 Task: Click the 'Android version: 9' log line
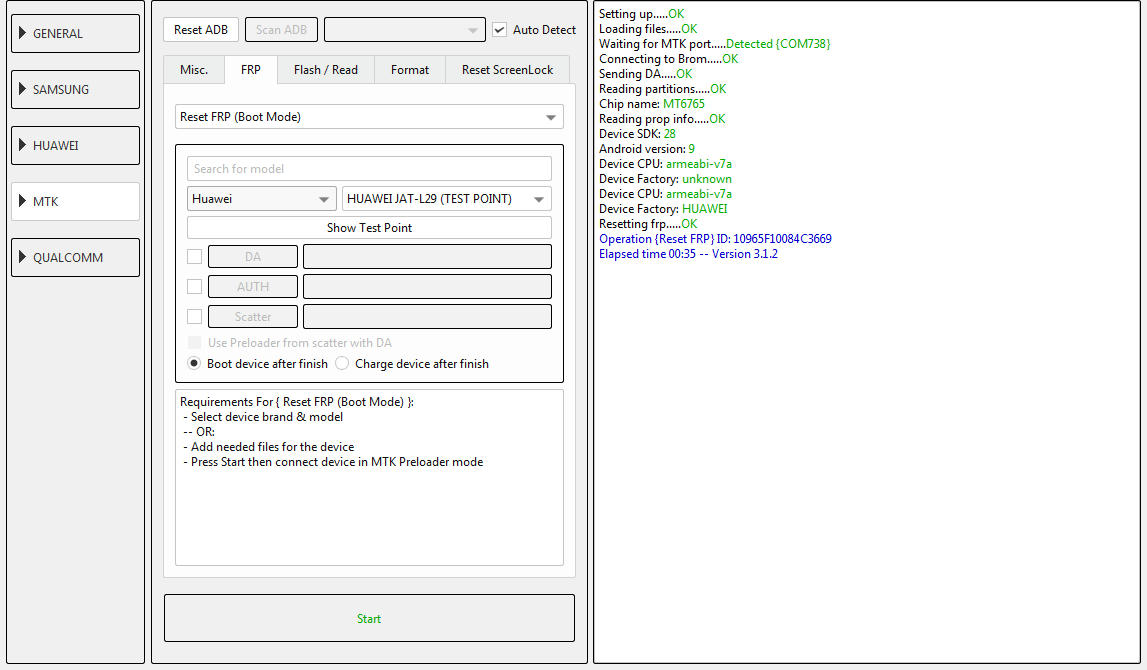pyautogui.click(x=647, y=149)
